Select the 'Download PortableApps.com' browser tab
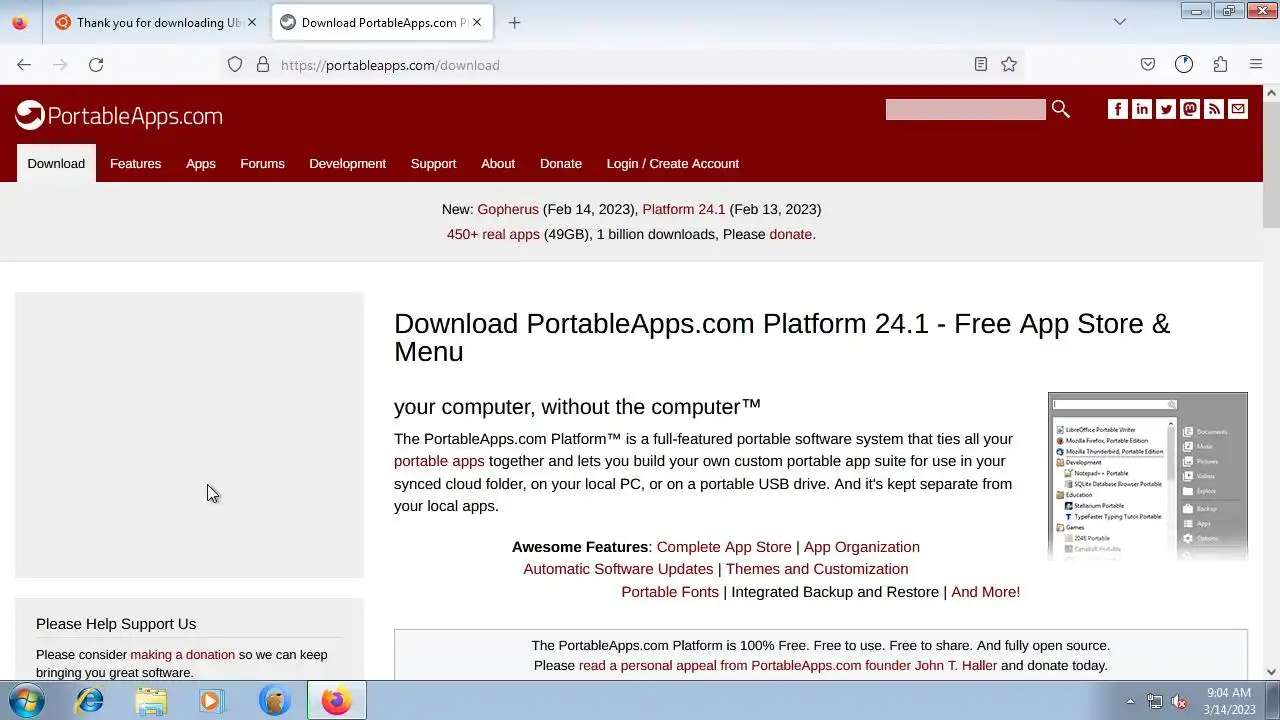1280x720 pixels. [x=380, y=22]
